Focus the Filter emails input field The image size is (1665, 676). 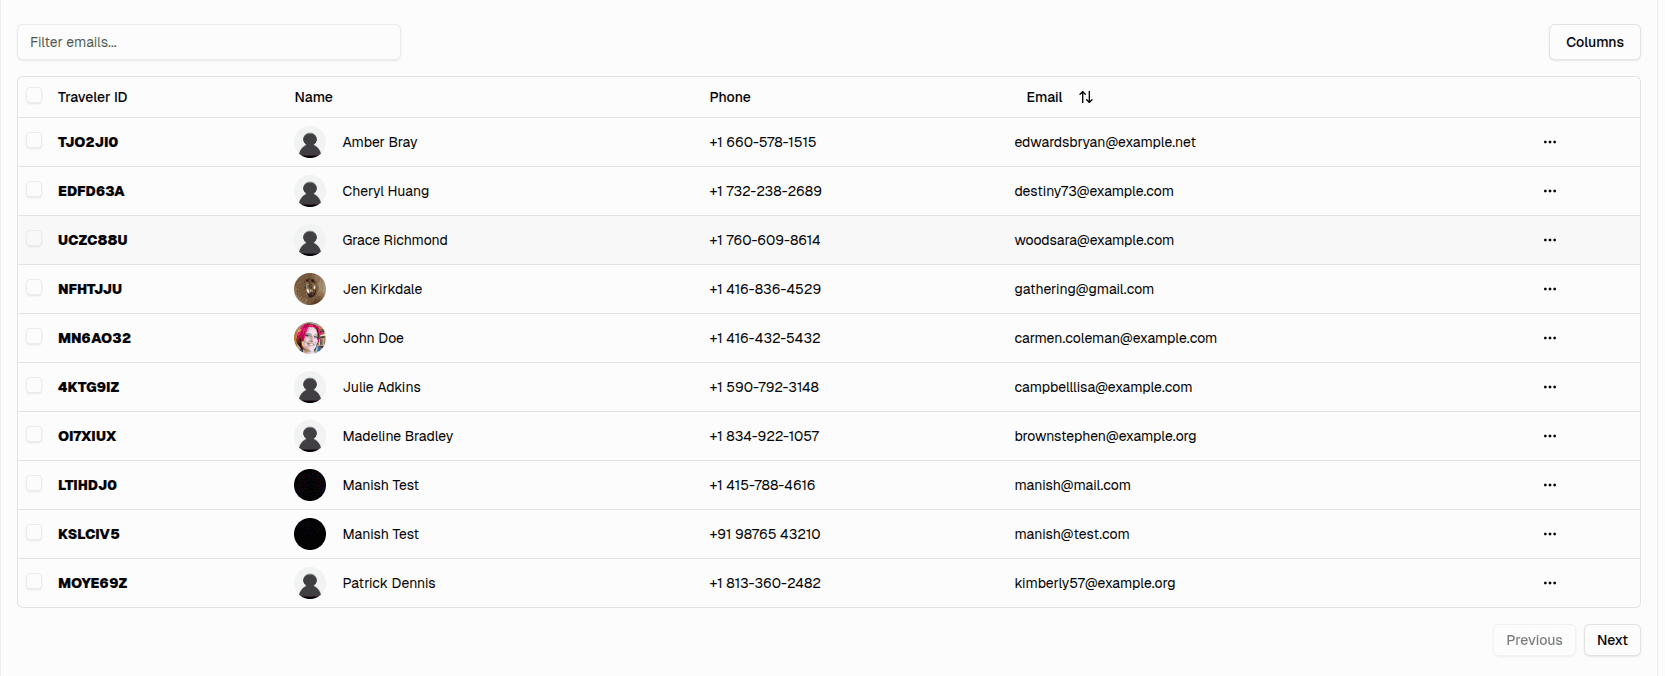209,42
